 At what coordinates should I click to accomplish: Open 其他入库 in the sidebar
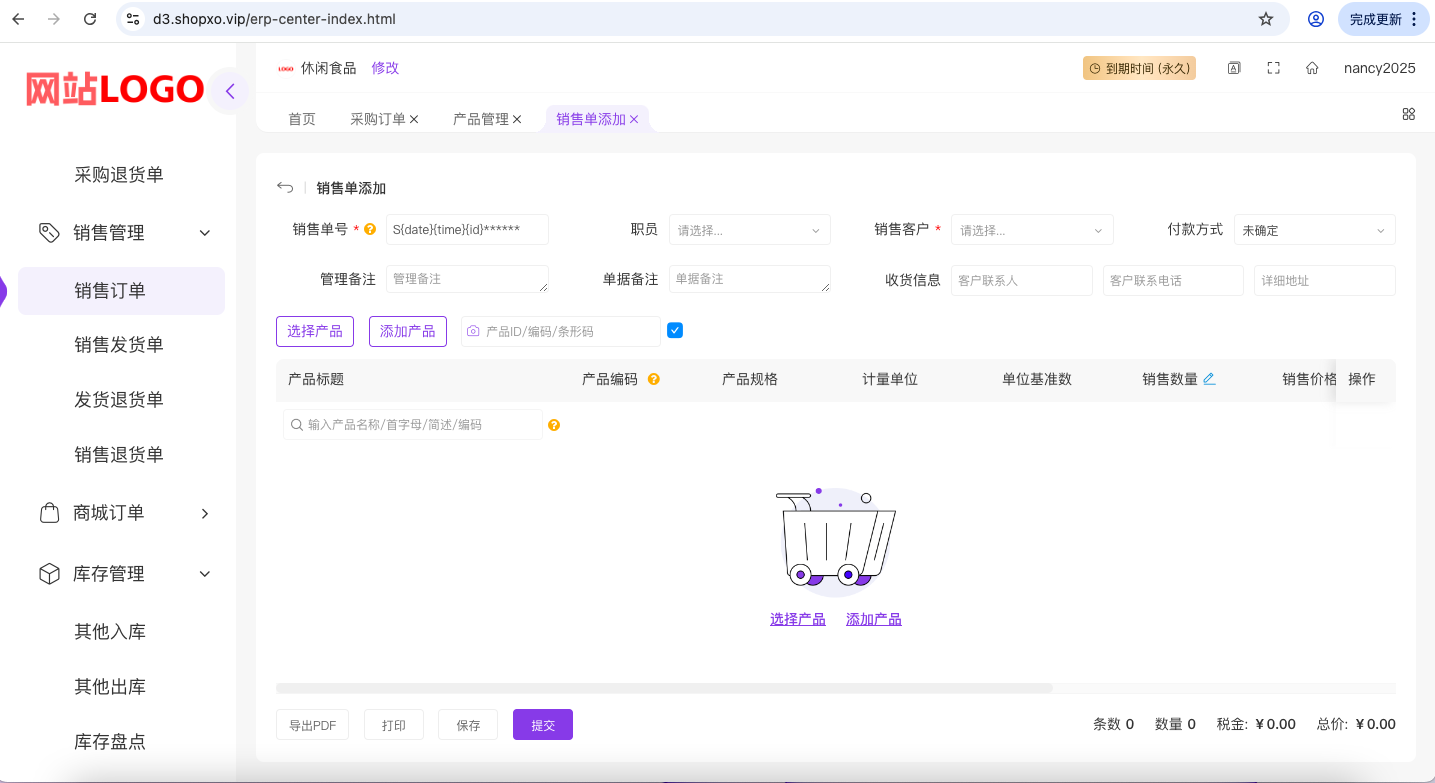pos(110,632)
